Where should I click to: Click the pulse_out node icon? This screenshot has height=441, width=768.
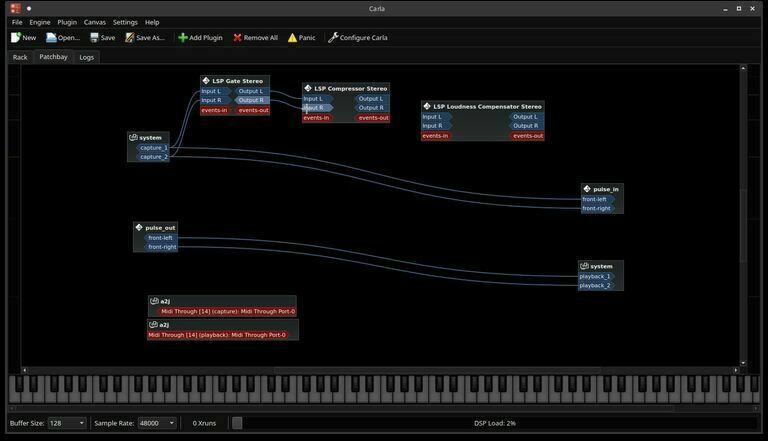[139, 227]
